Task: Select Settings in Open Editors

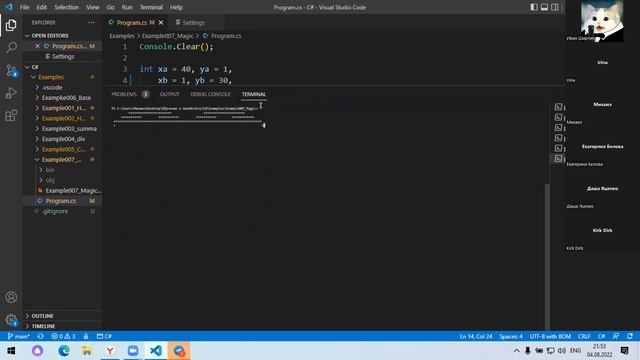Action: (x=62, y=57)
